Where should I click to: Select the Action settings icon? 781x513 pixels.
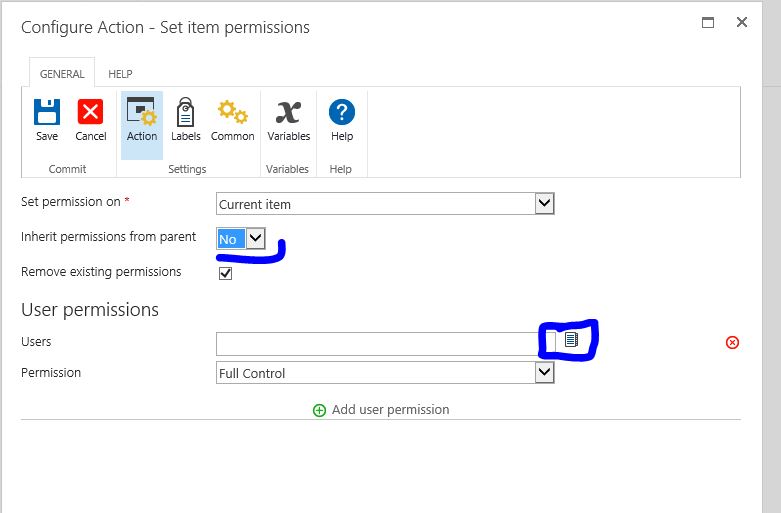(x=141, y=112)
